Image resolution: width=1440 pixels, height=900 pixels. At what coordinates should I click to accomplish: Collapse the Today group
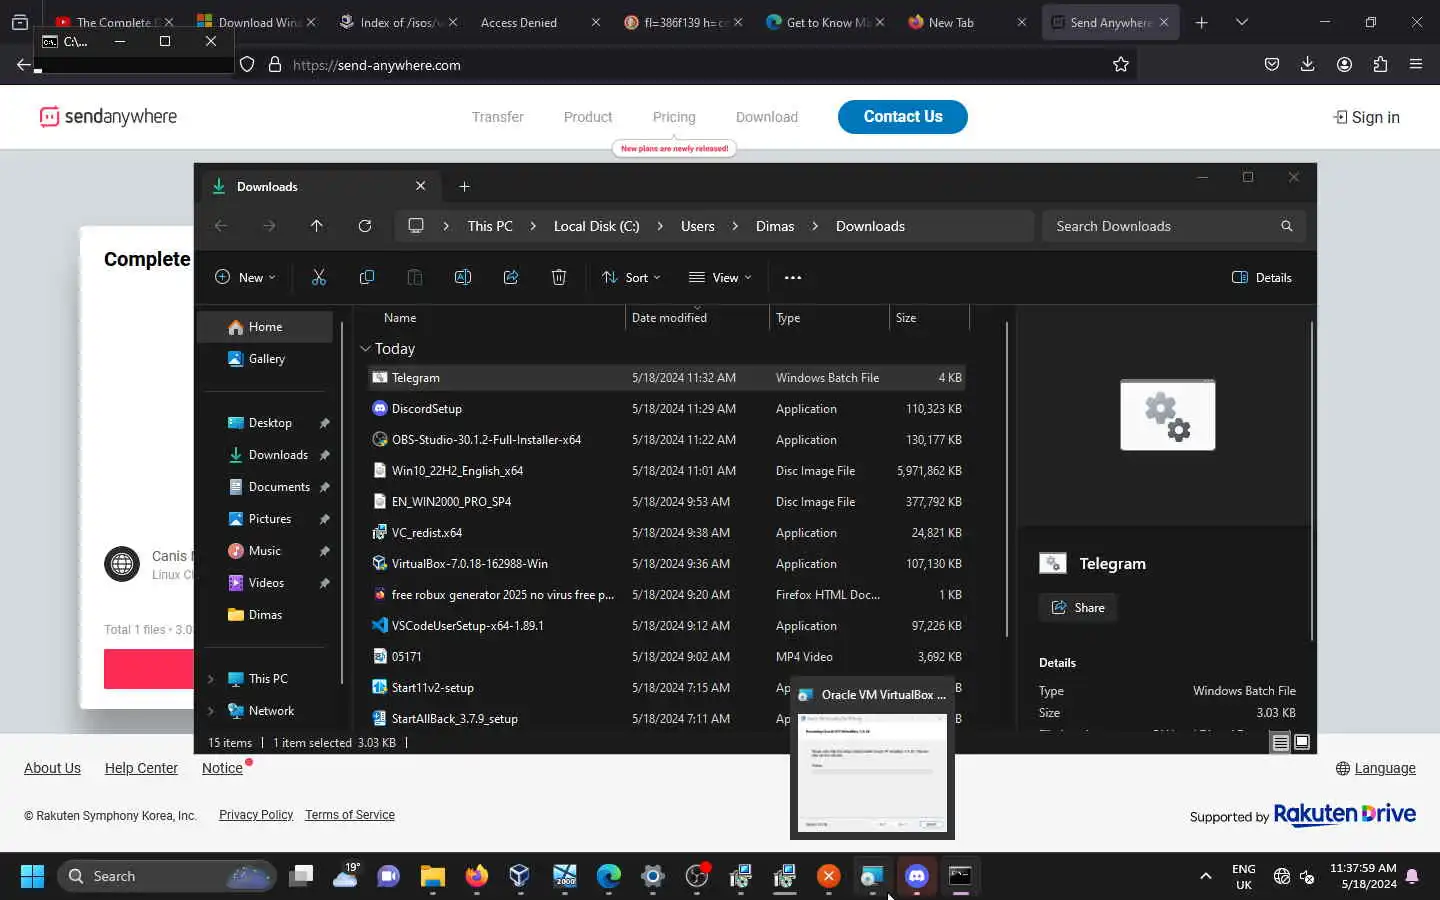coord(365,348)
